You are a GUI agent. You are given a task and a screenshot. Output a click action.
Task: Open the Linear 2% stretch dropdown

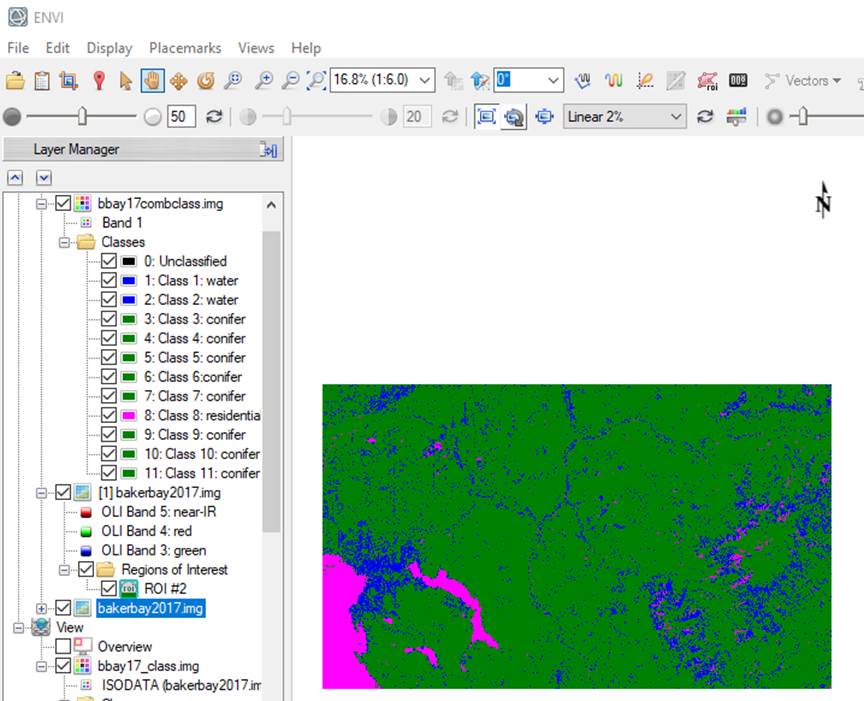(x=676, y=117)
